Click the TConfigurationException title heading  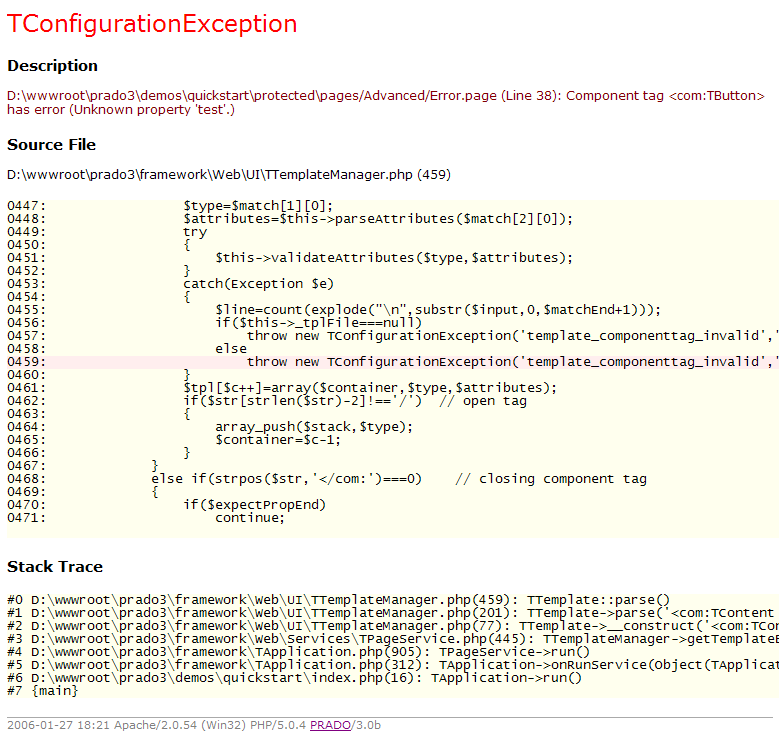click(152, 25)
